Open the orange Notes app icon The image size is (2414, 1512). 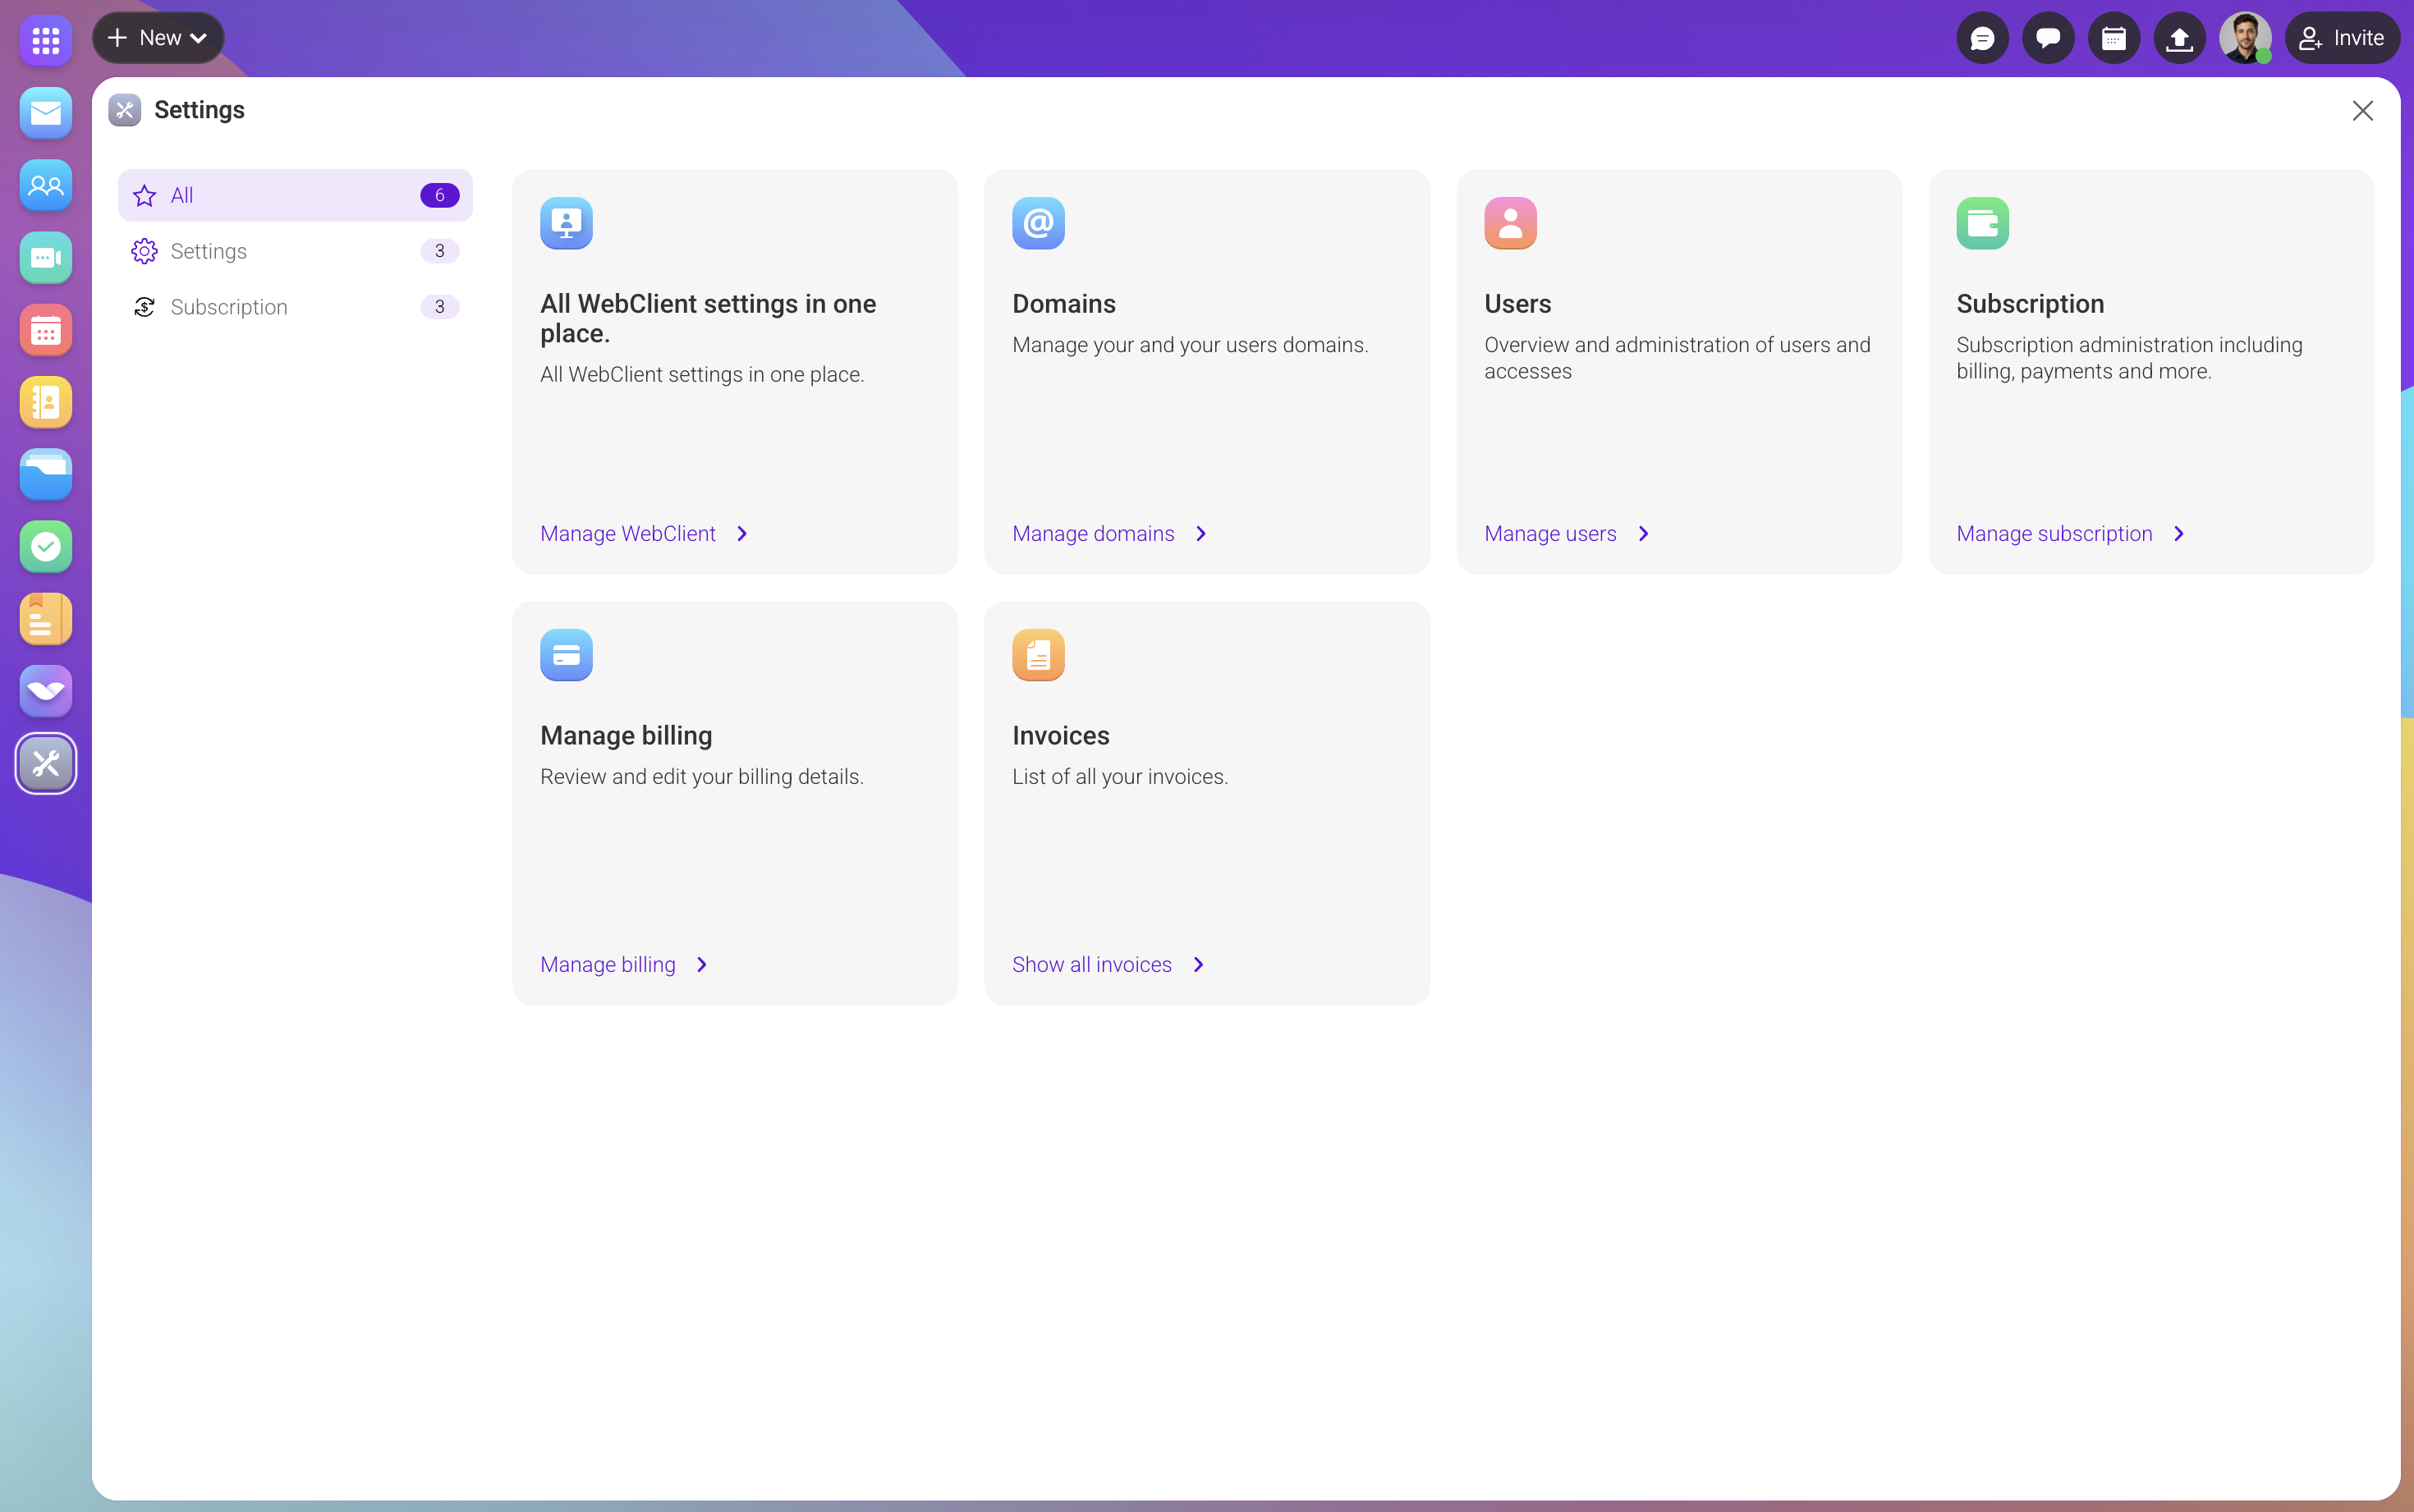pyautogui.click(x=46, y=619)
